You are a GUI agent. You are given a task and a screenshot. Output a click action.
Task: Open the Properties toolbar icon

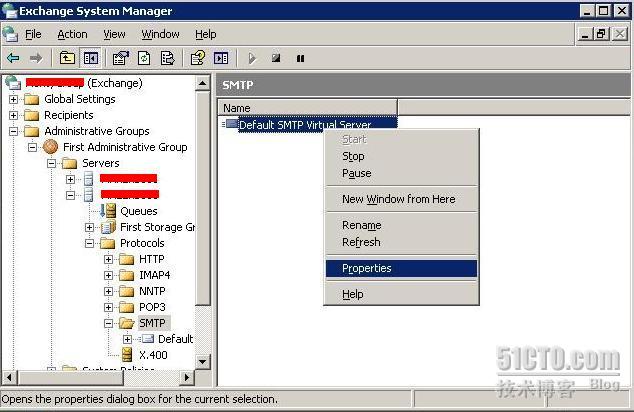click(120, 58)
